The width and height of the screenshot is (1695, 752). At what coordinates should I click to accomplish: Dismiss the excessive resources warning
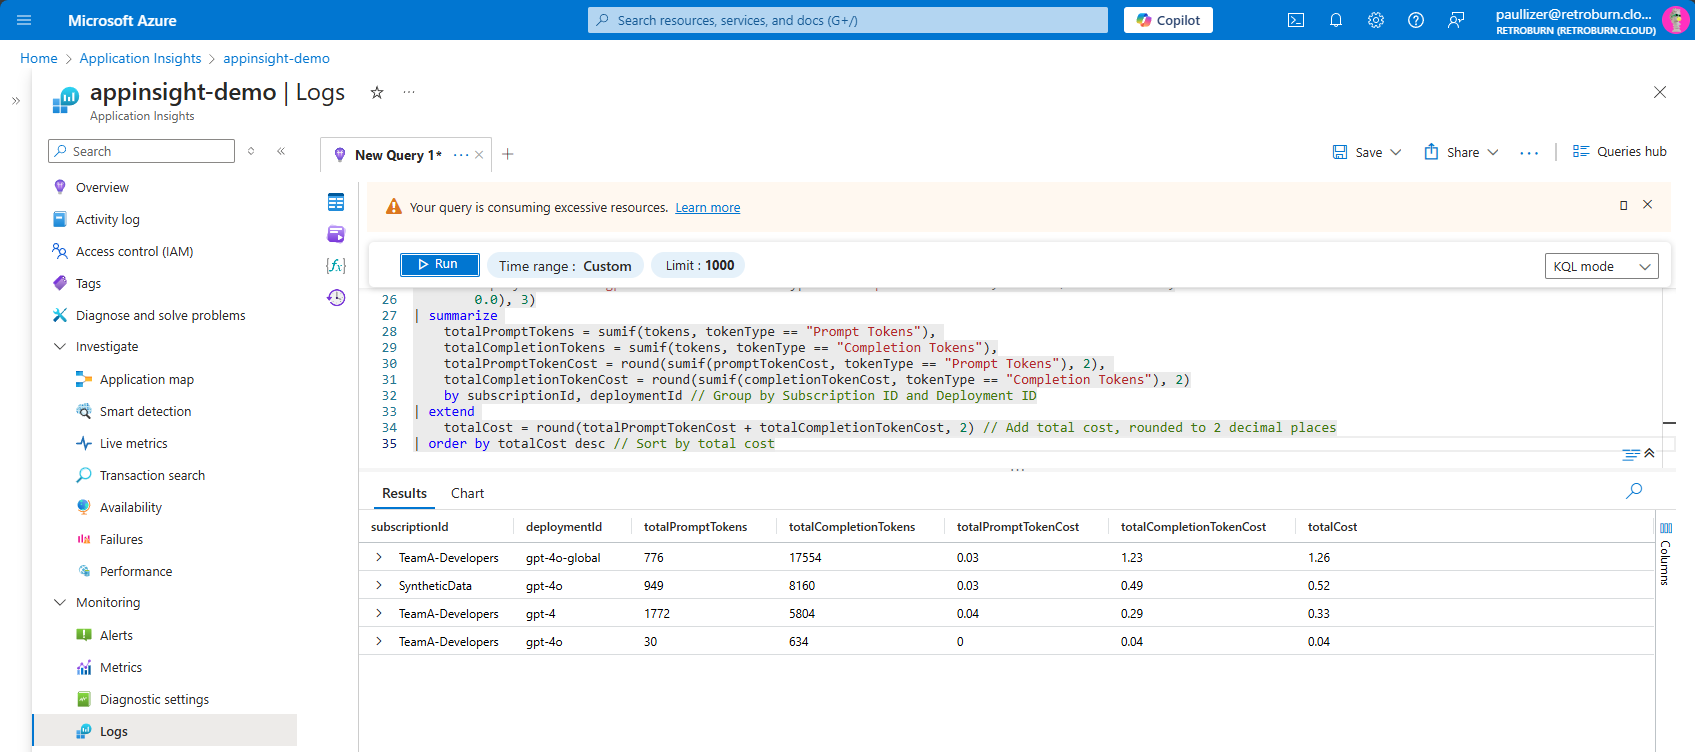pos(1648,204)
